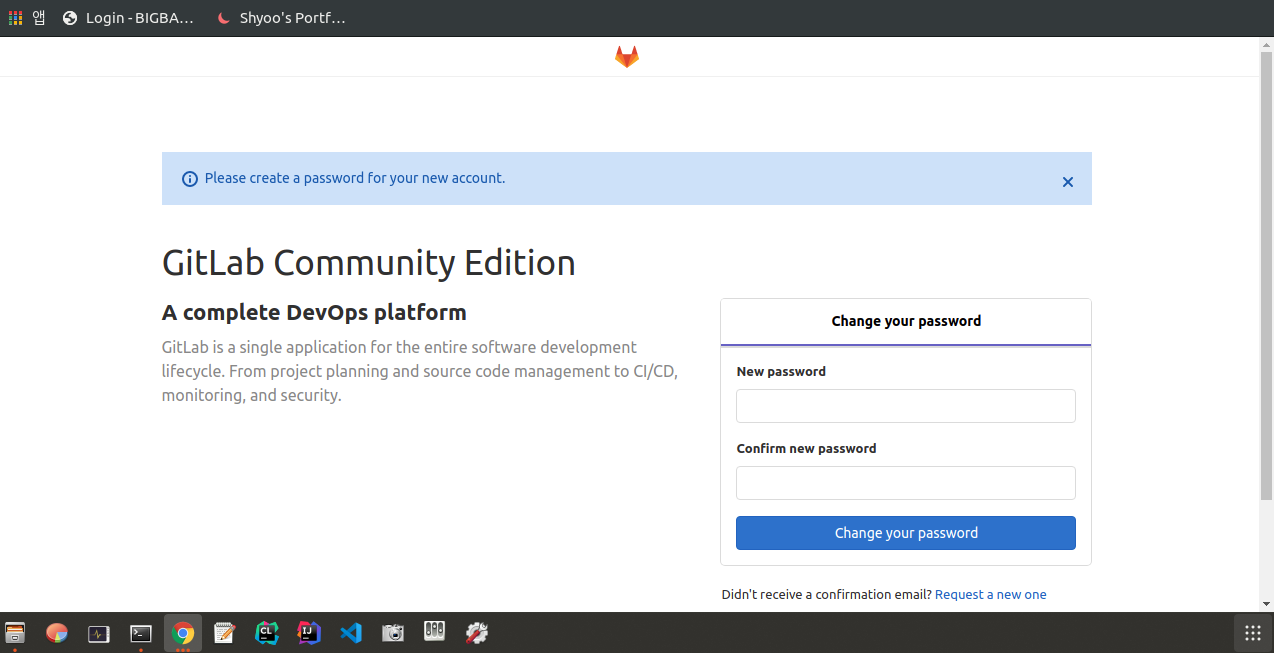The width and height of the screenshot is (1274, 653).
Task: Launch the disk usage pie chart app
Action: pos(57,632)
